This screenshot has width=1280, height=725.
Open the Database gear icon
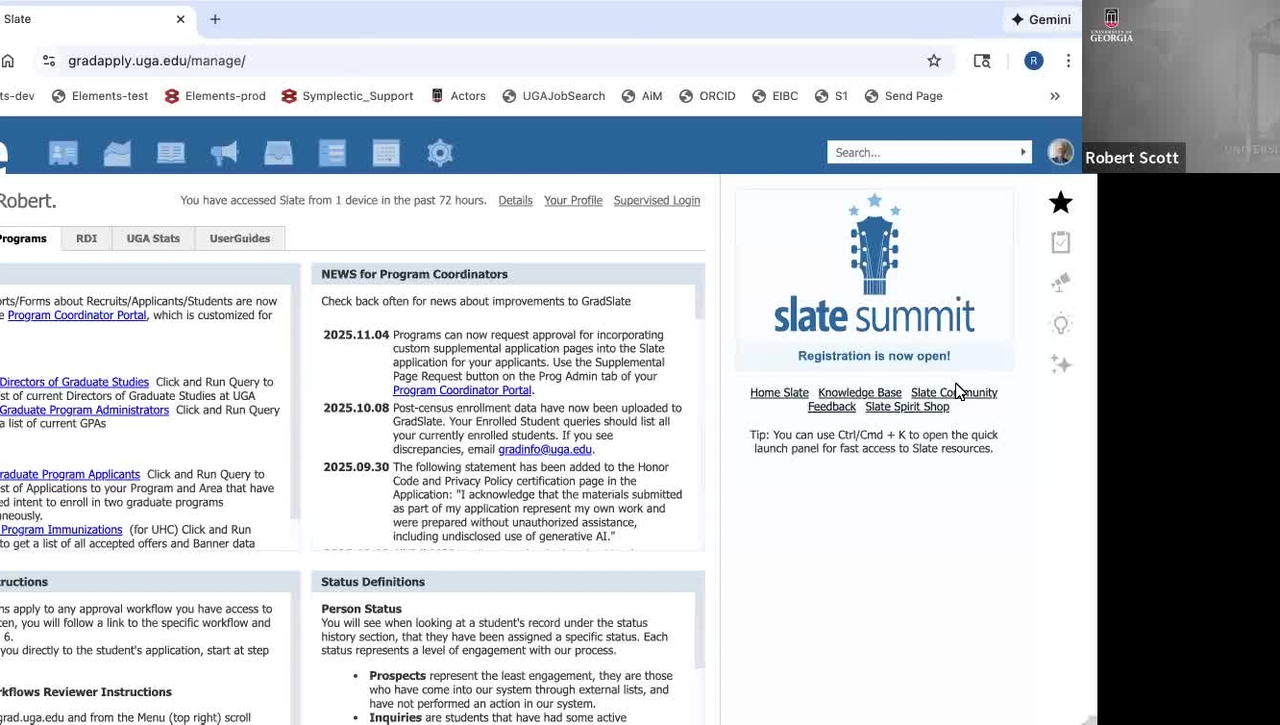tap(440, 153)
